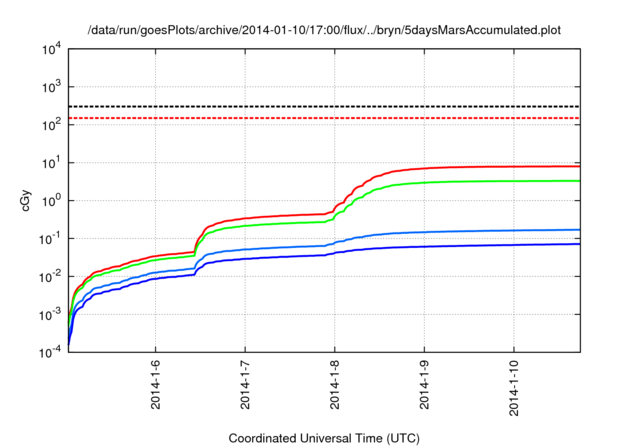
Task: Click the 2014-1-8 date tick label
Action: [335, 385]
